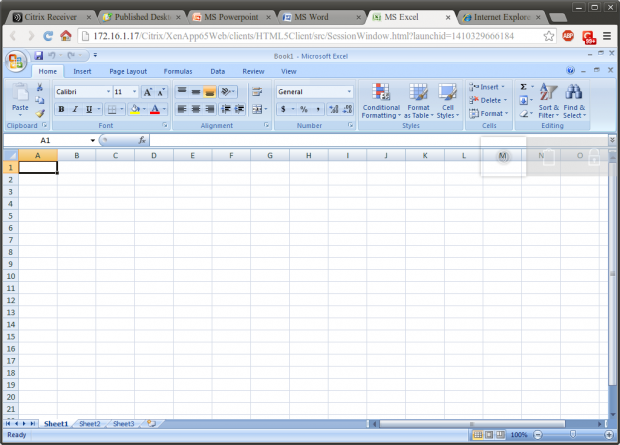Toggle Align Text Right
620x445 pixels.
coord(210,109)
